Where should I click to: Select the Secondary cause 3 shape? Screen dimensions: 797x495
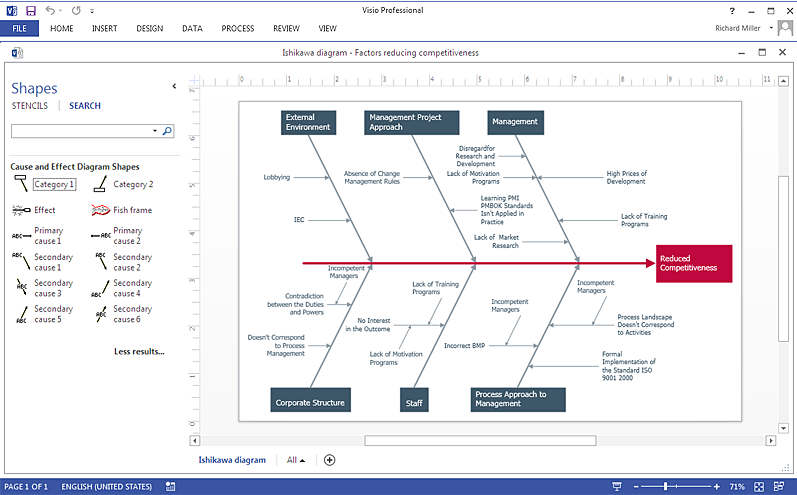point(44,288)
